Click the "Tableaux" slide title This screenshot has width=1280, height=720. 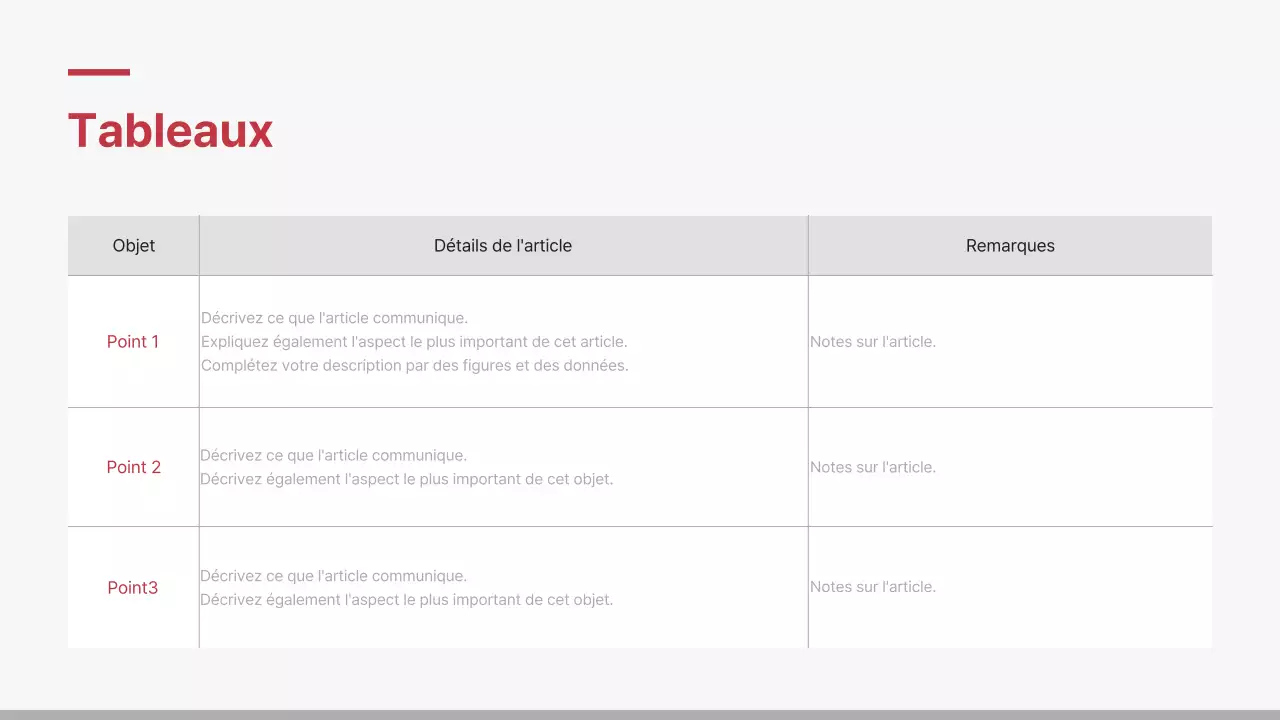click(x=170, y=131)
